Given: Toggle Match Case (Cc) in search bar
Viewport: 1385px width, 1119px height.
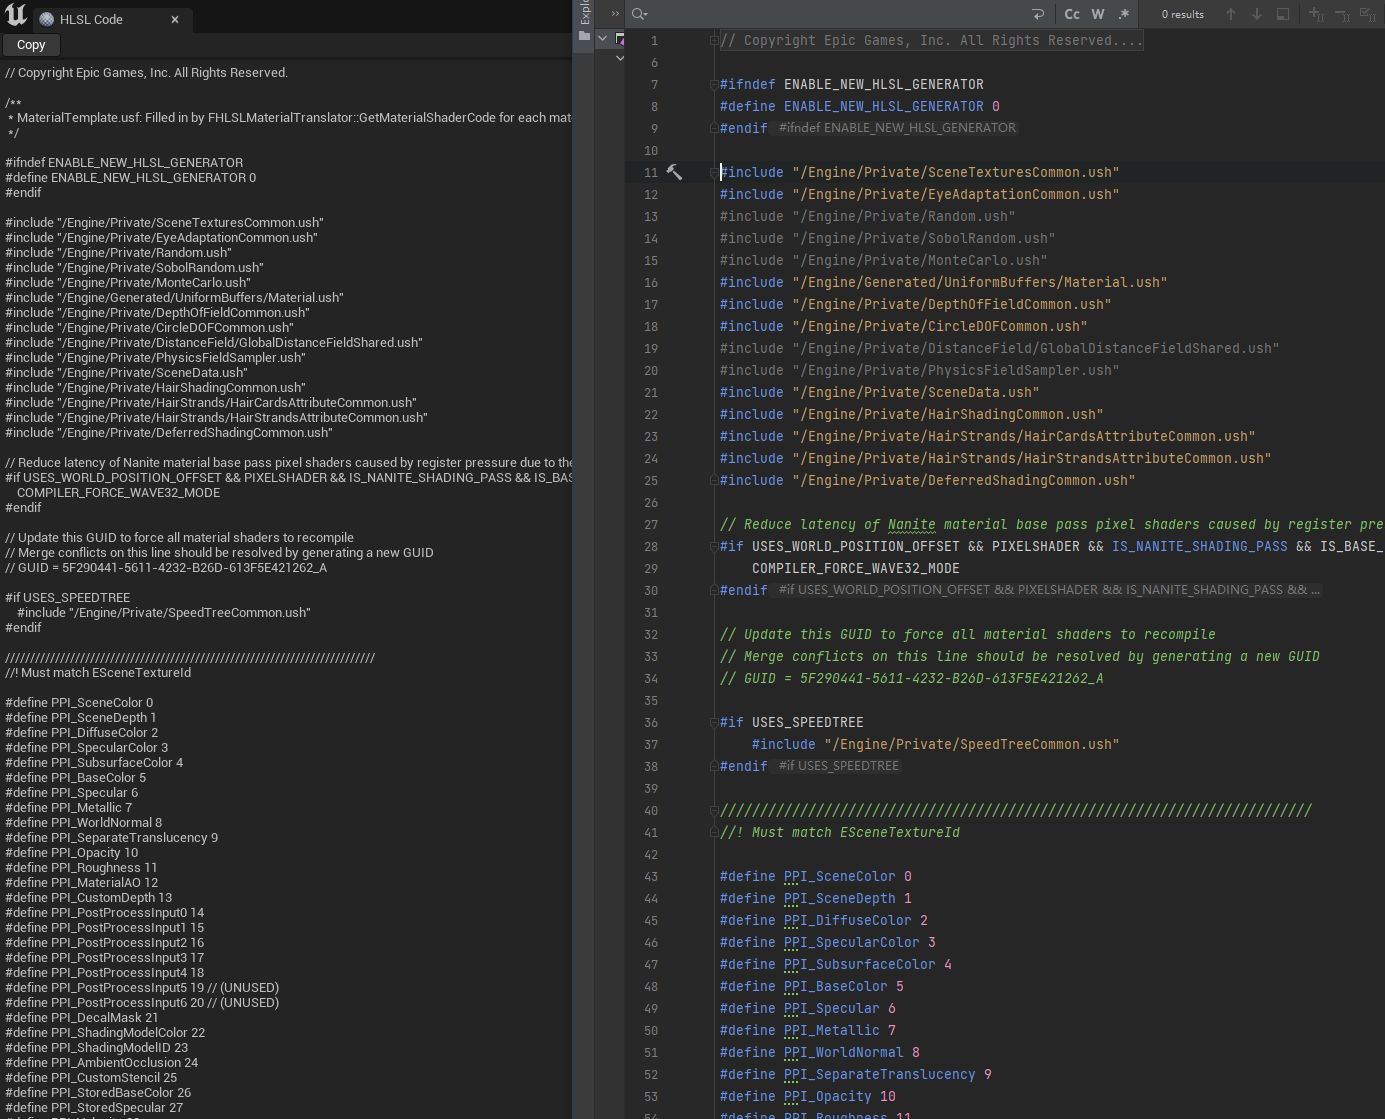Looking at the screenshot, I should pyautogui.click(x=1072, y=14).
